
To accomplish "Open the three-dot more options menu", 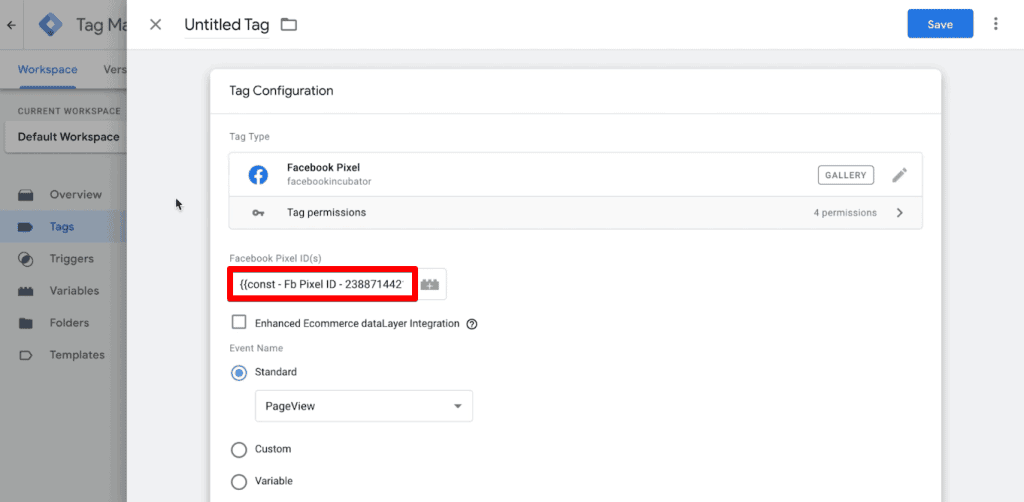I will click(995, 24).
